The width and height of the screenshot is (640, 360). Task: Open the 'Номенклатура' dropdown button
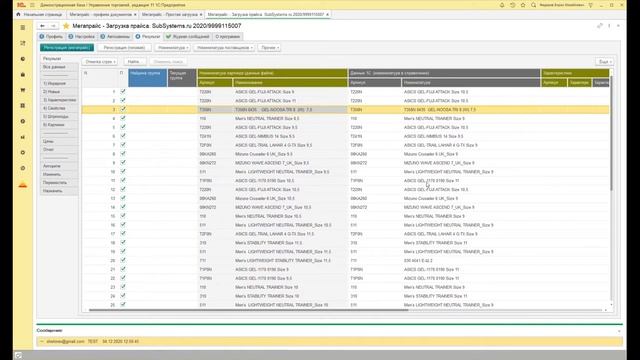(x=173, y=48)
